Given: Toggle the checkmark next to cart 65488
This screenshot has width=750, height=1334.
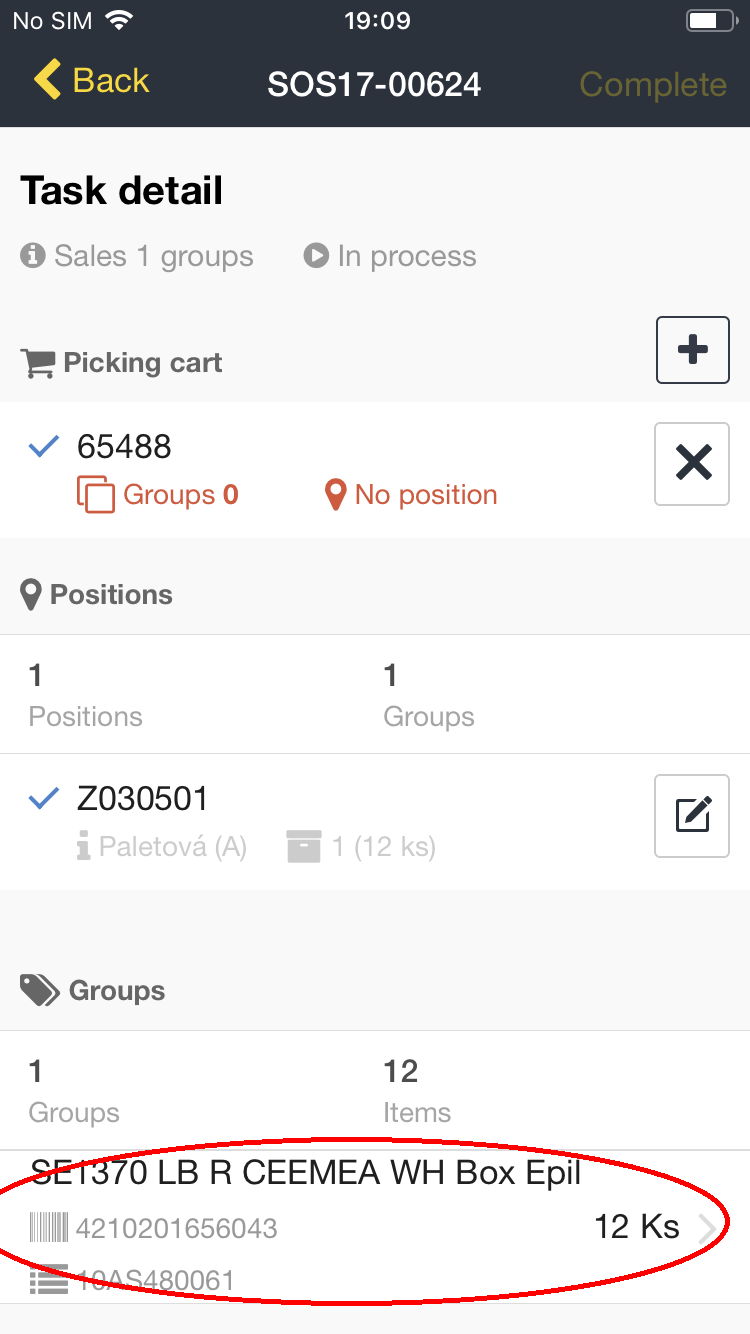Looking at the screenshot, I should coord(43,447).
